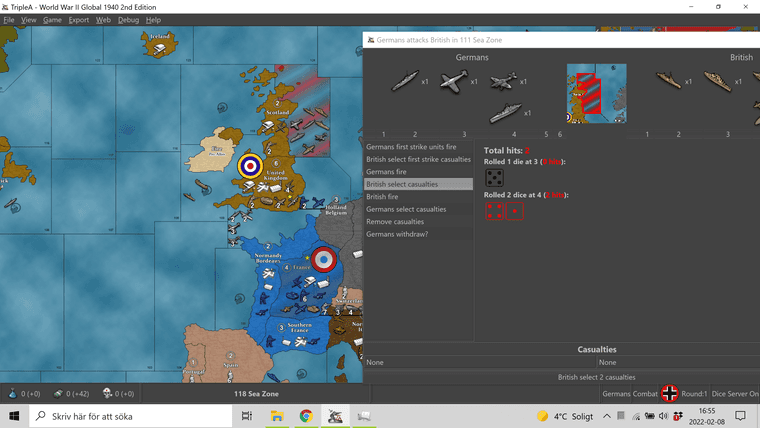Click the German fighter plane unit icon
The height and width of the screenshot is (428, 760).
(x=454, y=80)
